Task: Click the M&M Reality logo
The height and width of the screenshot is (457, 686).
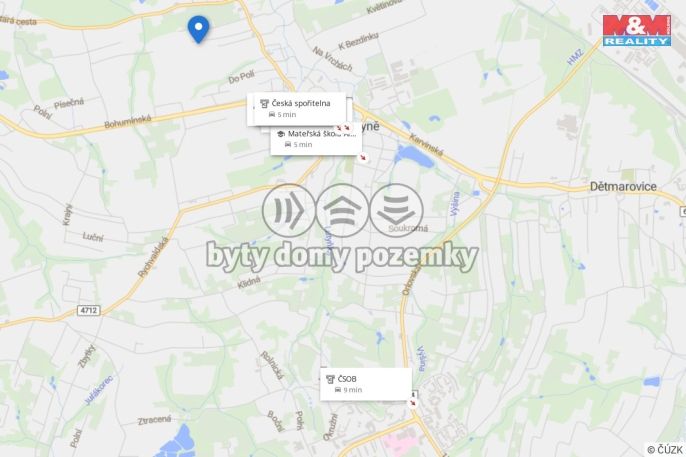Action: coord(637,30)
